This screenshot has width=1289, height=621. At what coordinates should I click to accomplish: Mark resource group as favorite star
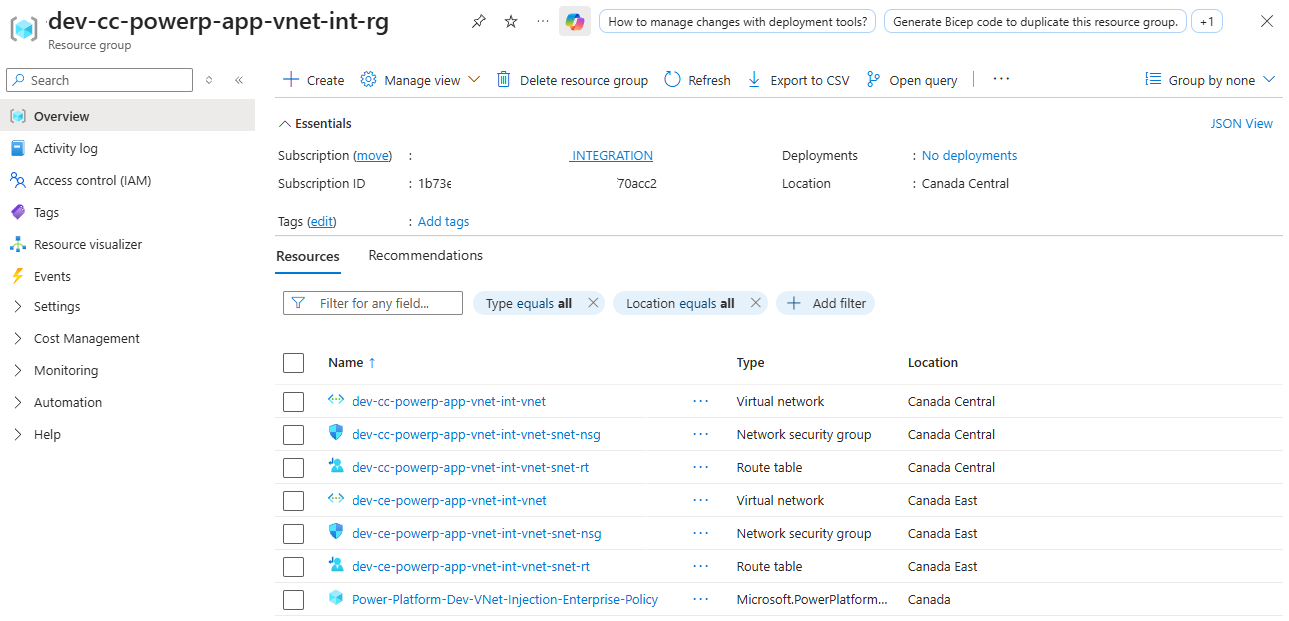[x=511, y=22]
